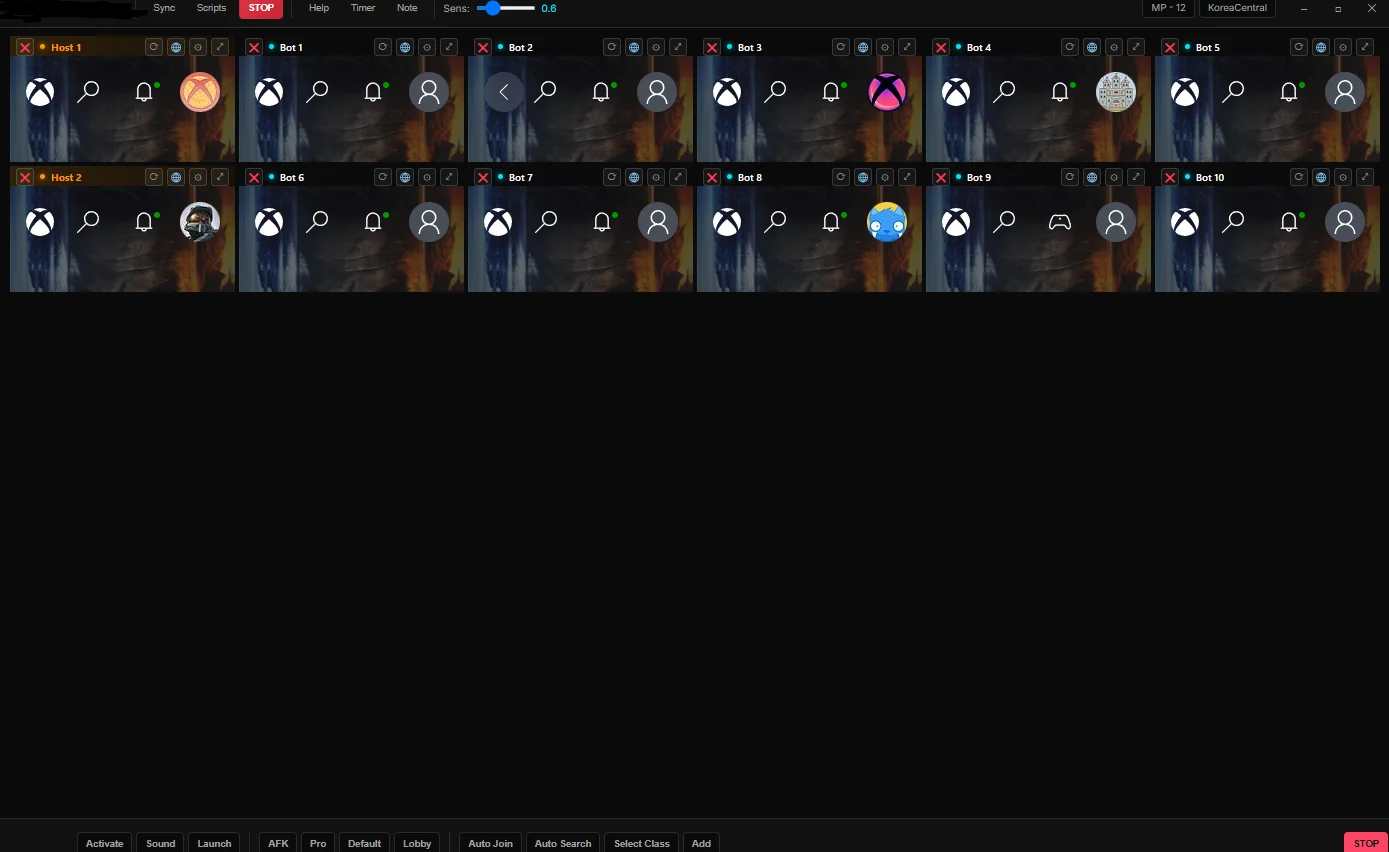The image size is (1389, 852).
Task: Toggle the Pro mode button
Action: [318, 843]
